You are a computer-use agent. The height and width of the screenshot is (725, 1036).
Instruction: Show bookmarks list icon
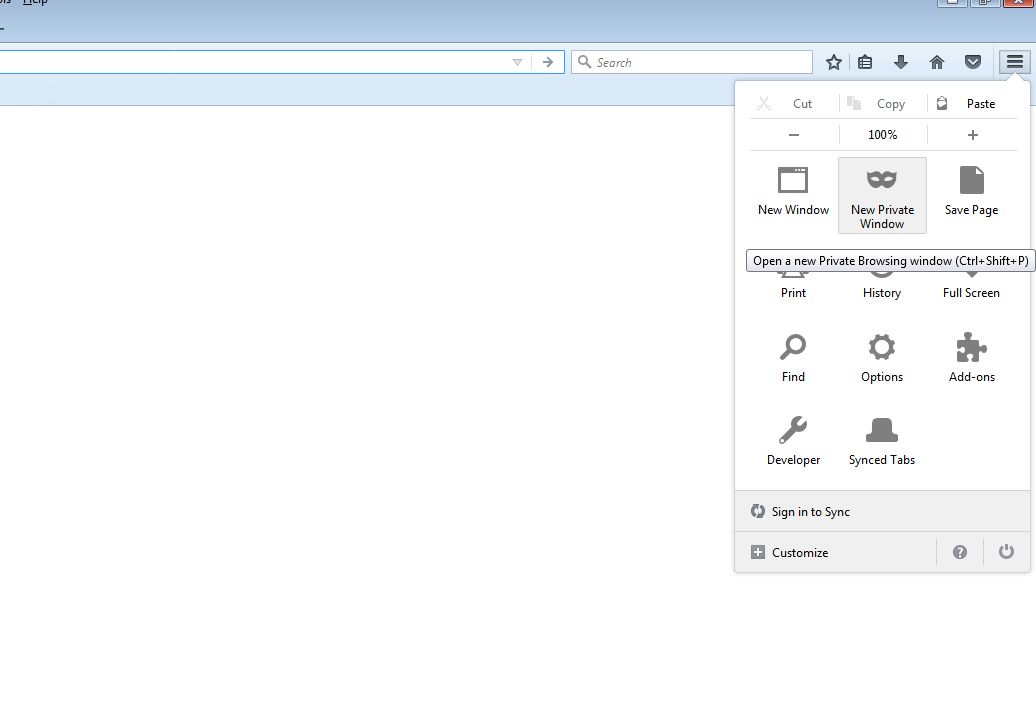(x=864, y=62)
